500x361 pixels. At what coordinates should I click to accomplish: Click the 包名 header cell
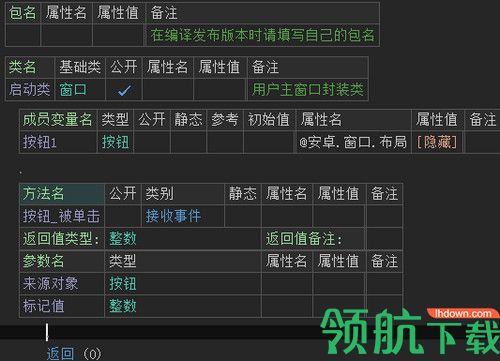[23, 13]
